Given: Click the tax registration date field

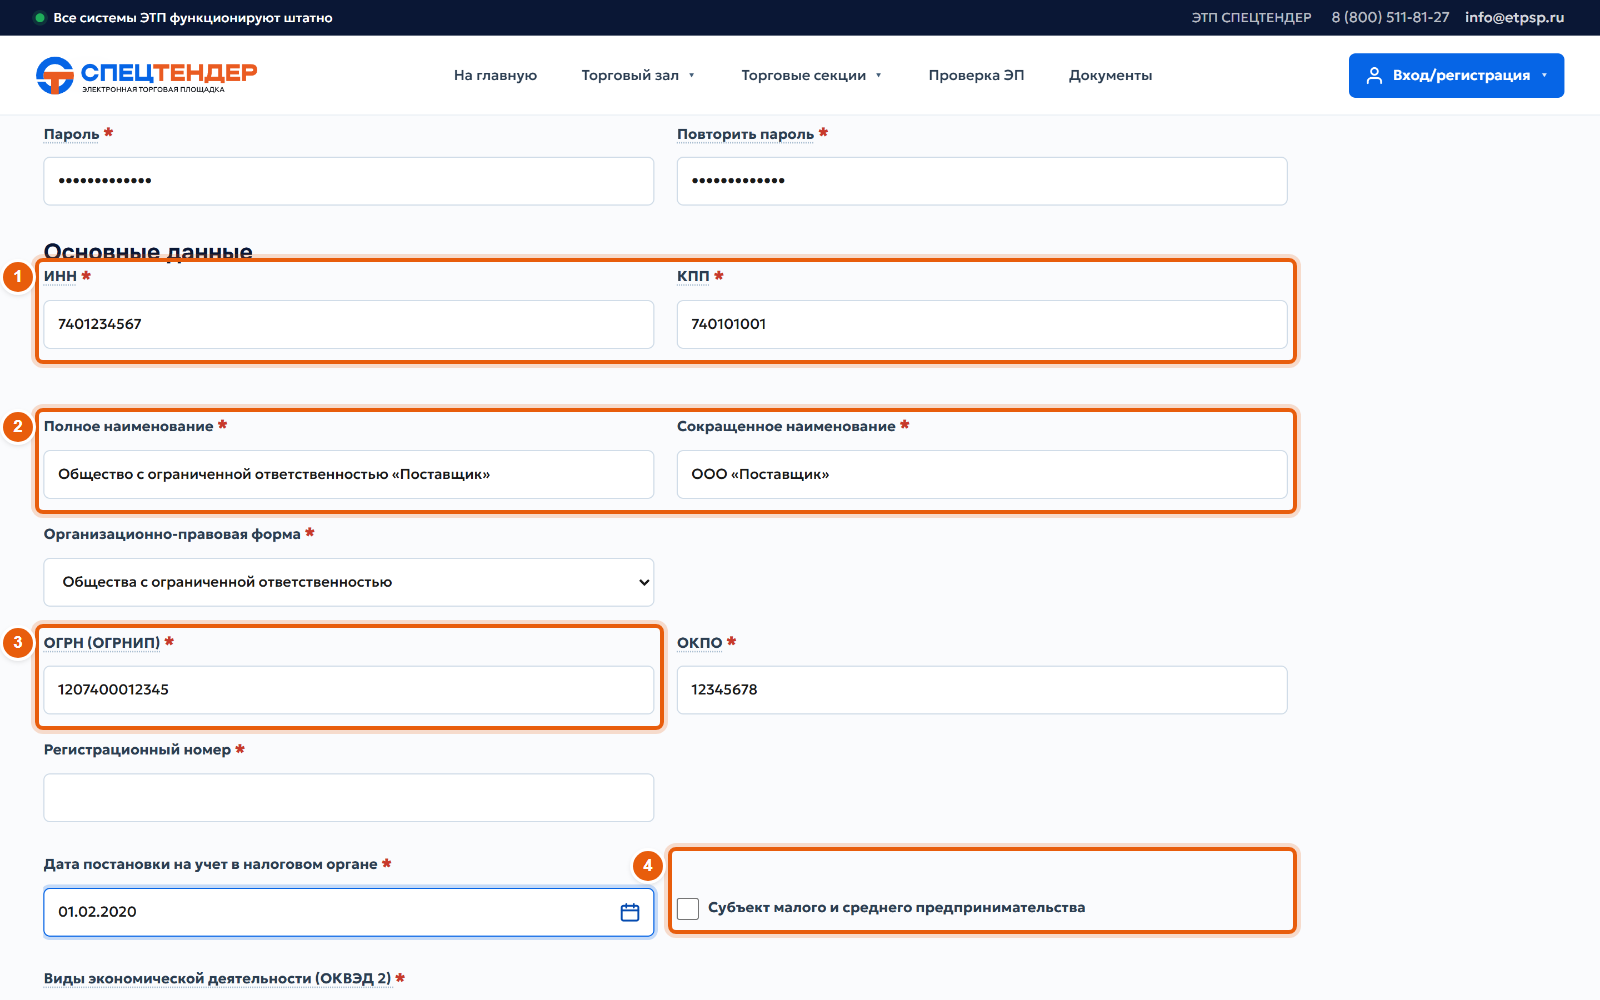Looking at the screenshot, I should (349, 912).
